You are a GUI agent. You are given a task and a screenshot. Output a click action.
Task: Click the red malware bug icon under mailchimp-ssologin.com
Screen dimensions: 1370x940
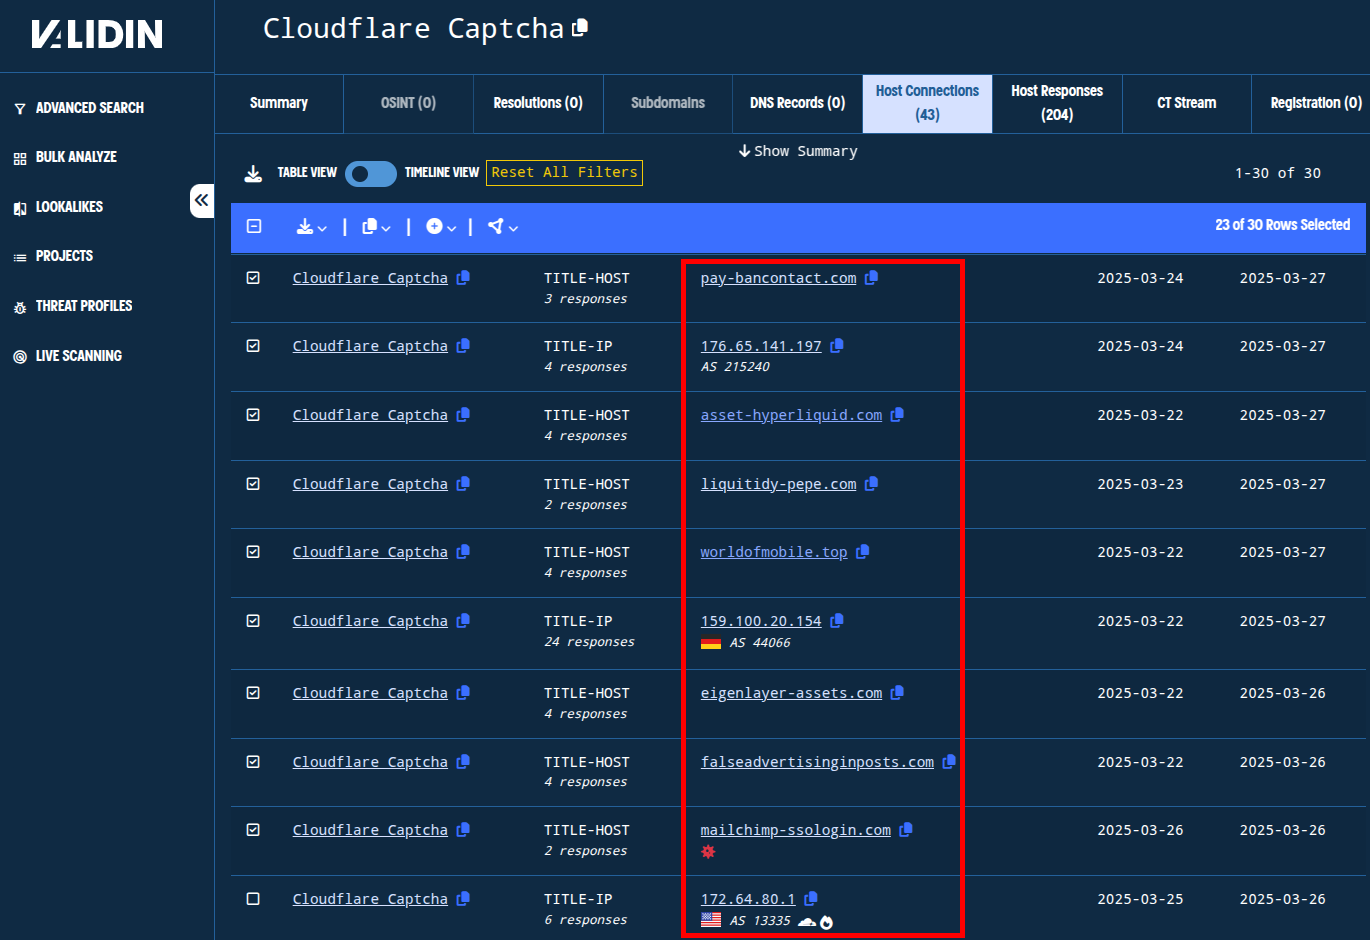pyautogui.click(x=708, y=852)
